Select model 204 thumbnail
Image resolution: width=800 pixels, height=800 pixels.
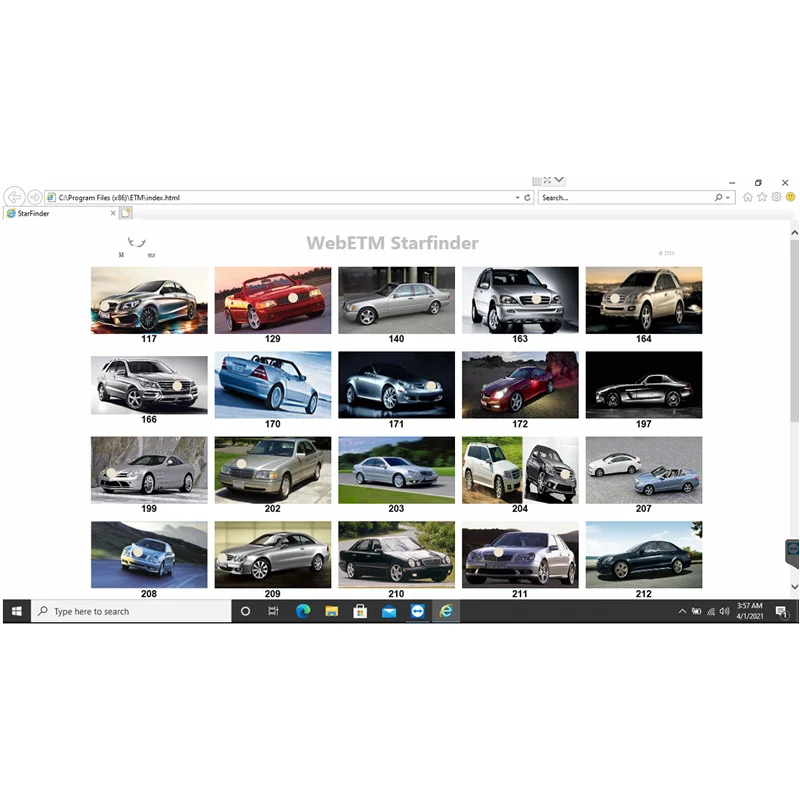point(520,470)
